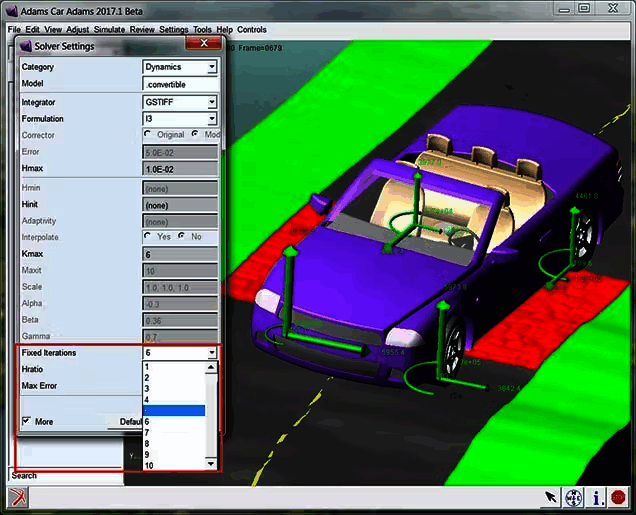Open the Review menu

click(x=142, y=30)
